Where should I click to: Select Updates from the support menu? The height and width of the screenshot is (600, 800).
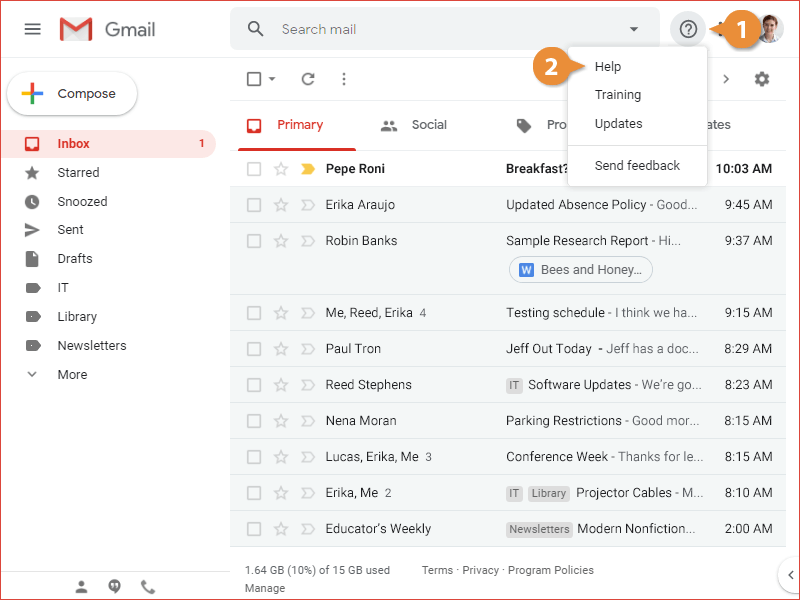coord(618,123)
